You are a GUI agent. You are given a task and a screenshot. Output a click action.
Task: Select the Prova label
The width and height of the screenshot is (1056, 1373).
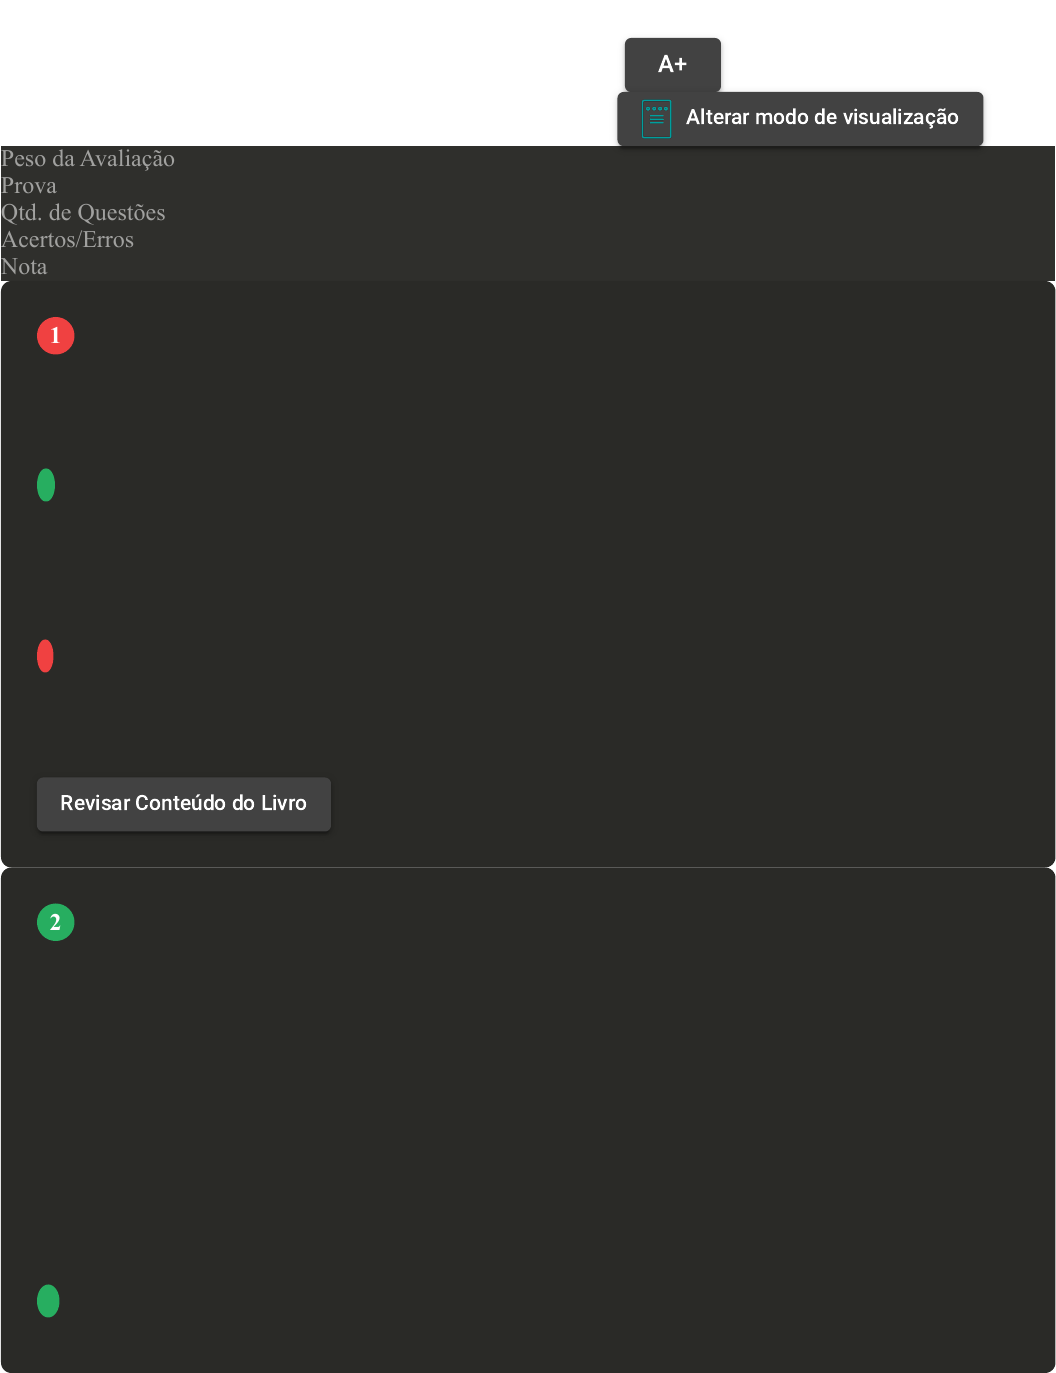(x=29, y=186)
